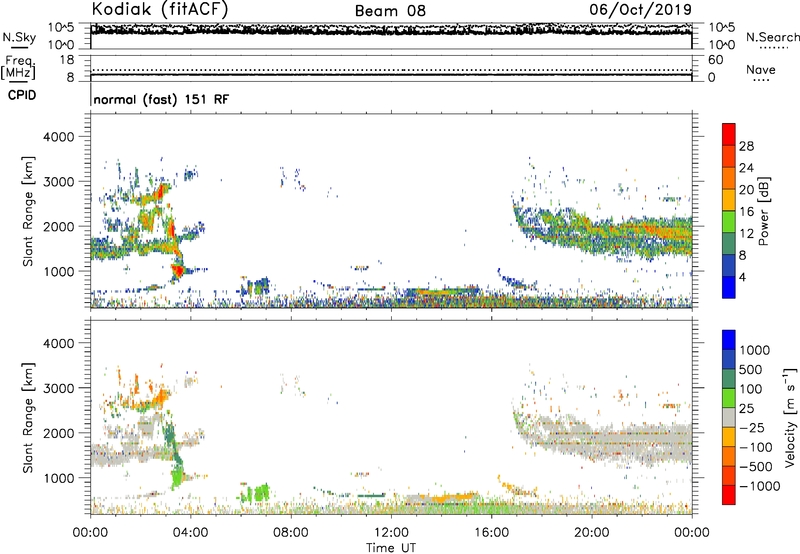Click the "Power [dB]" colorbar title
Viewport: 800px width, 554px height.
click(763, 211)
